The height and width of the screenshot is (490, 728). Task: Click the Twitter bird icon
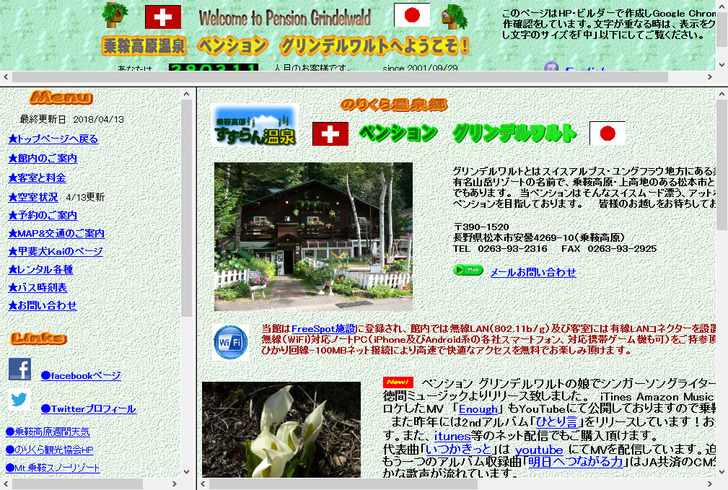pos(20,400)
